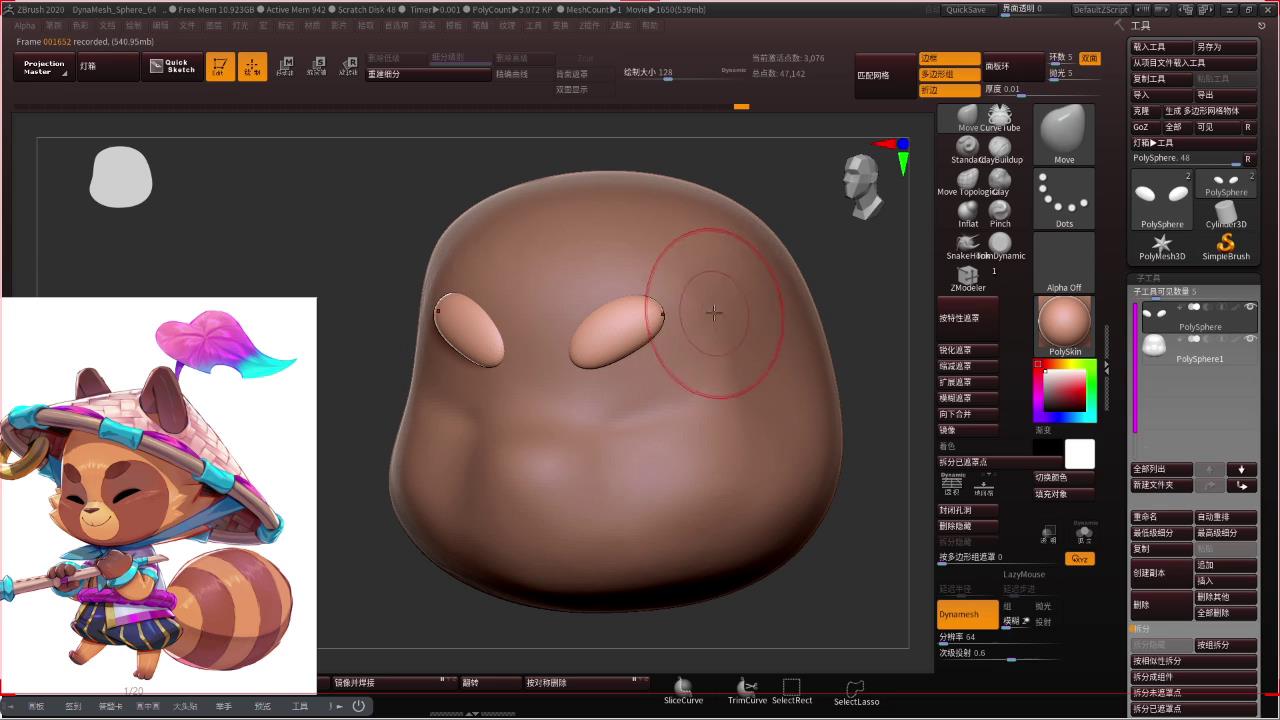Click the 载入工具 button
This screenshot has height=720, width=1280.
click(1162, 47)
